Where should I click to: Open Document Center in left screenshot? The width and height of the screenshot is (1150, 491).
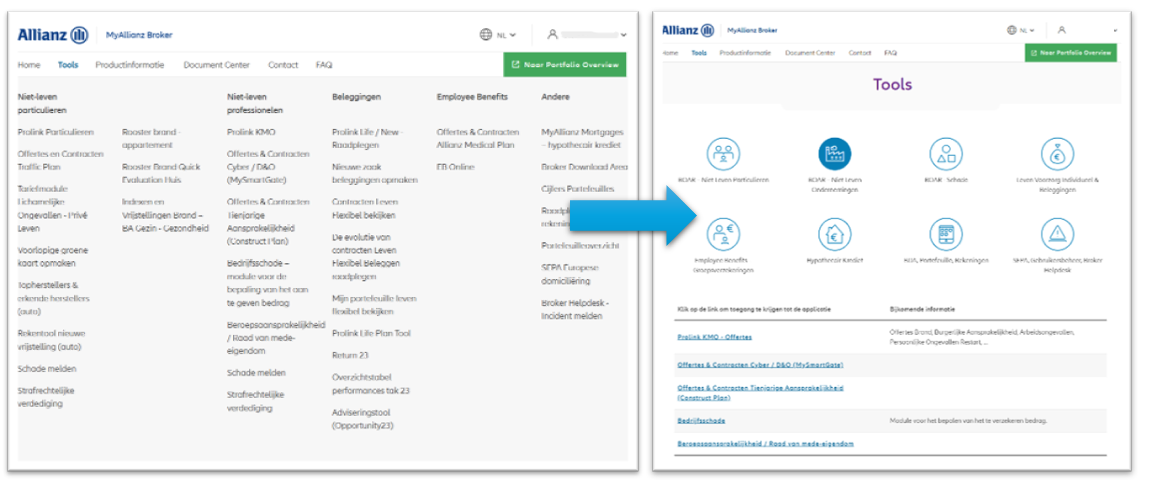[216, 65]
